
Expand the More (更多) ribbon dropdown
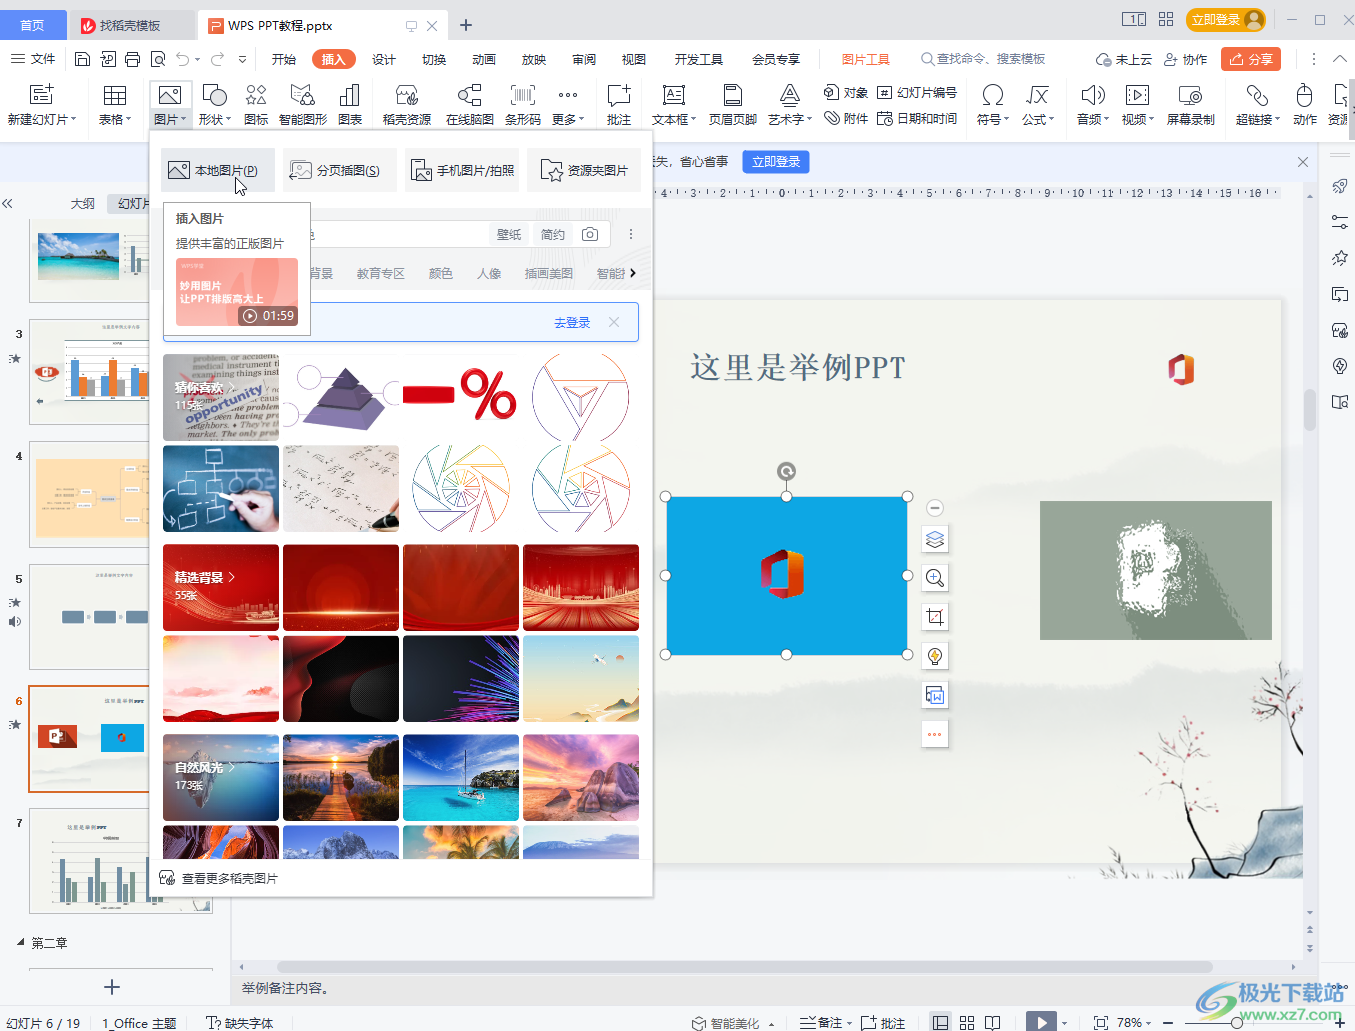coord(568,105)
